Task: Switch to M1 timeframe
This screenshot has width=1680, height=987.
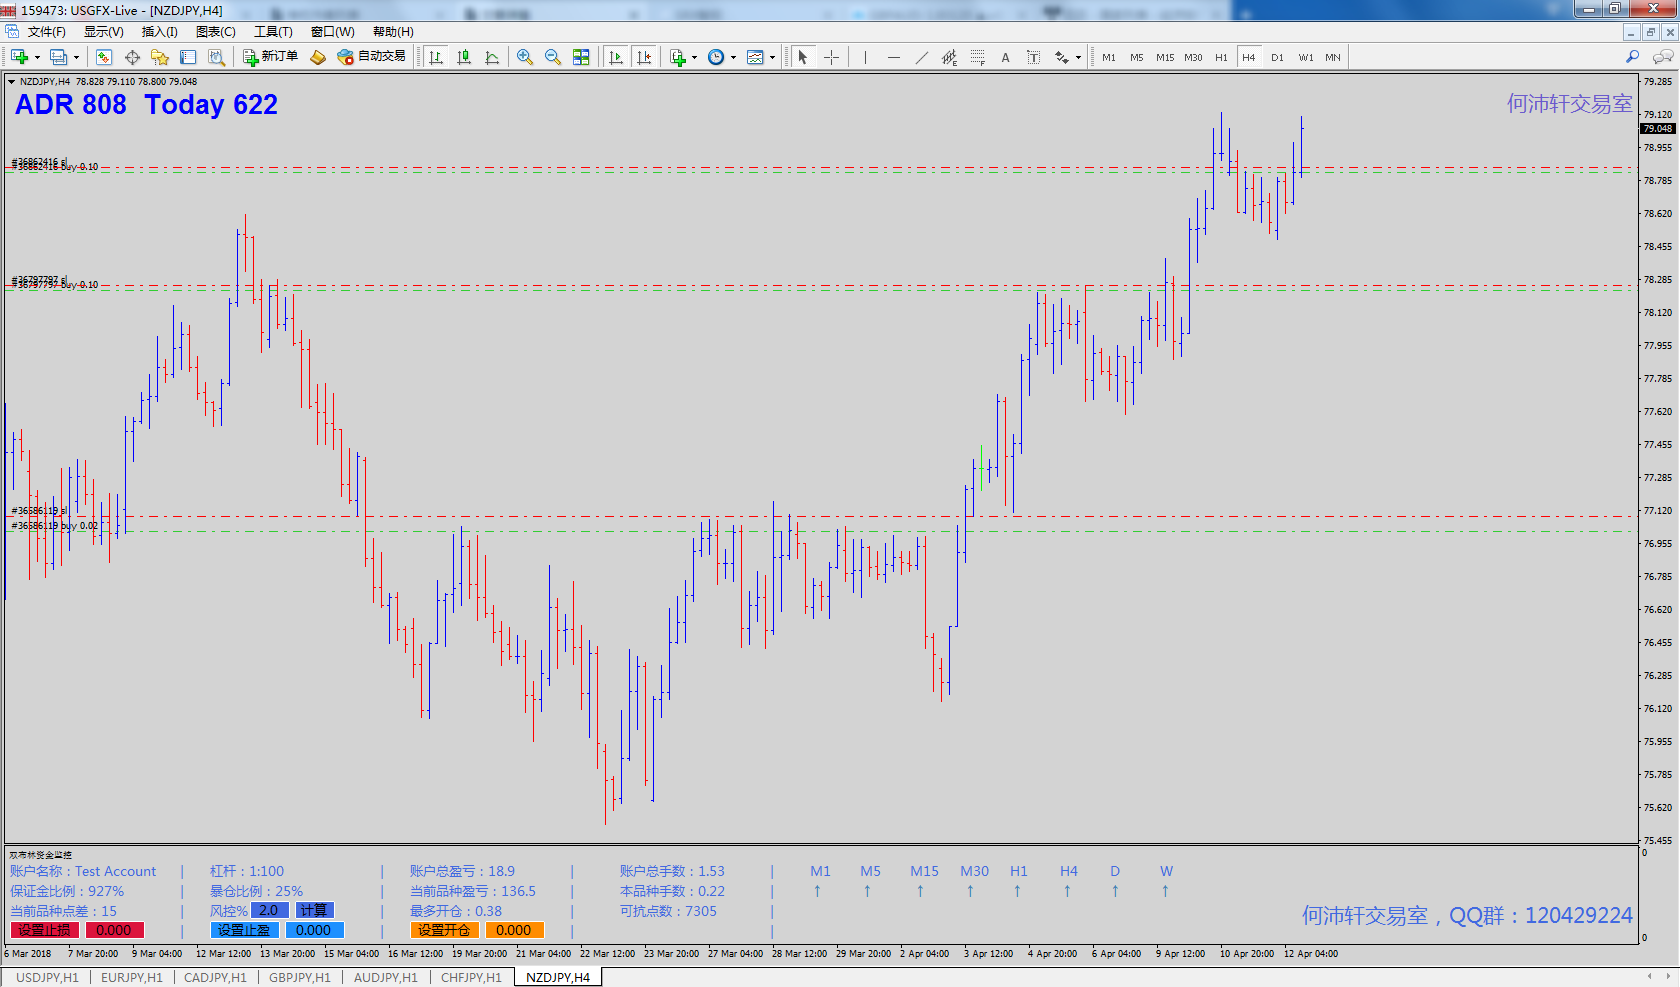Action: click(x=1109, y=57)
